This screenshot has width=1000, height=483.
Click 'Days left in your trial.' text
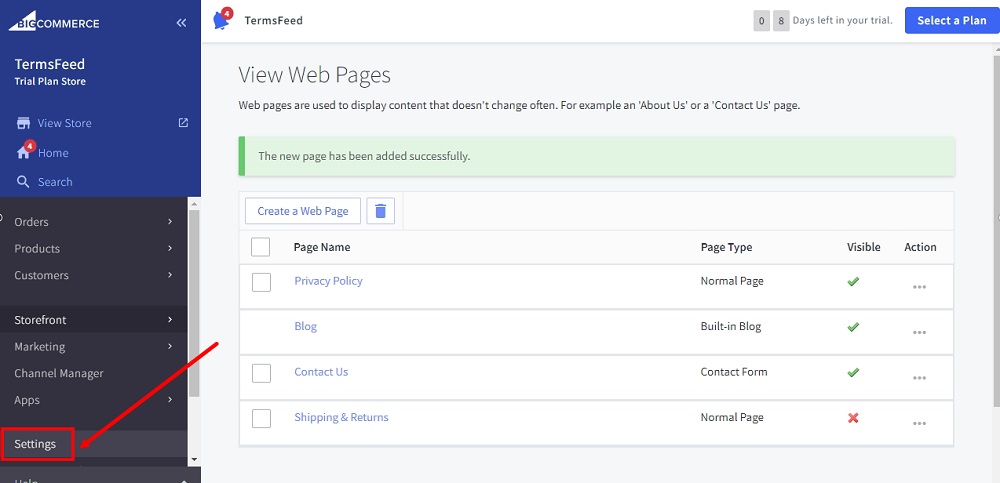842,20
